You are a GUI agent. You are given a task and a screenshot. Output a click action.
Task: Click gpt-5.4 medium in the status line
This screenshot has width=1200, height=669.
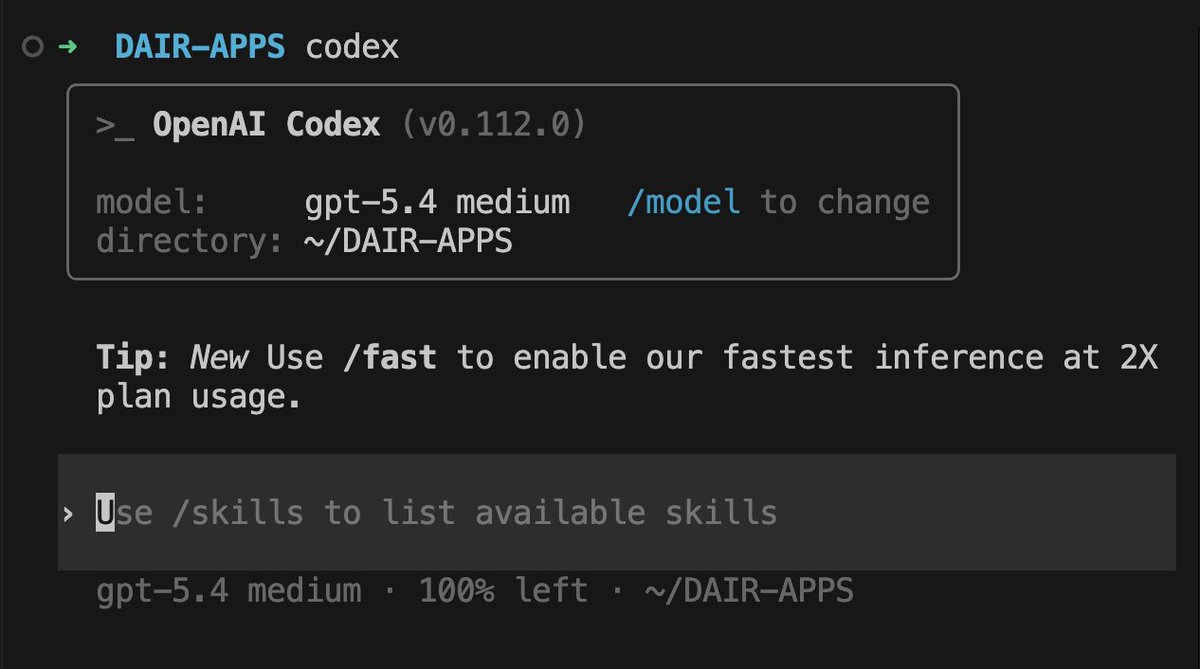click(x=229, y=590)
